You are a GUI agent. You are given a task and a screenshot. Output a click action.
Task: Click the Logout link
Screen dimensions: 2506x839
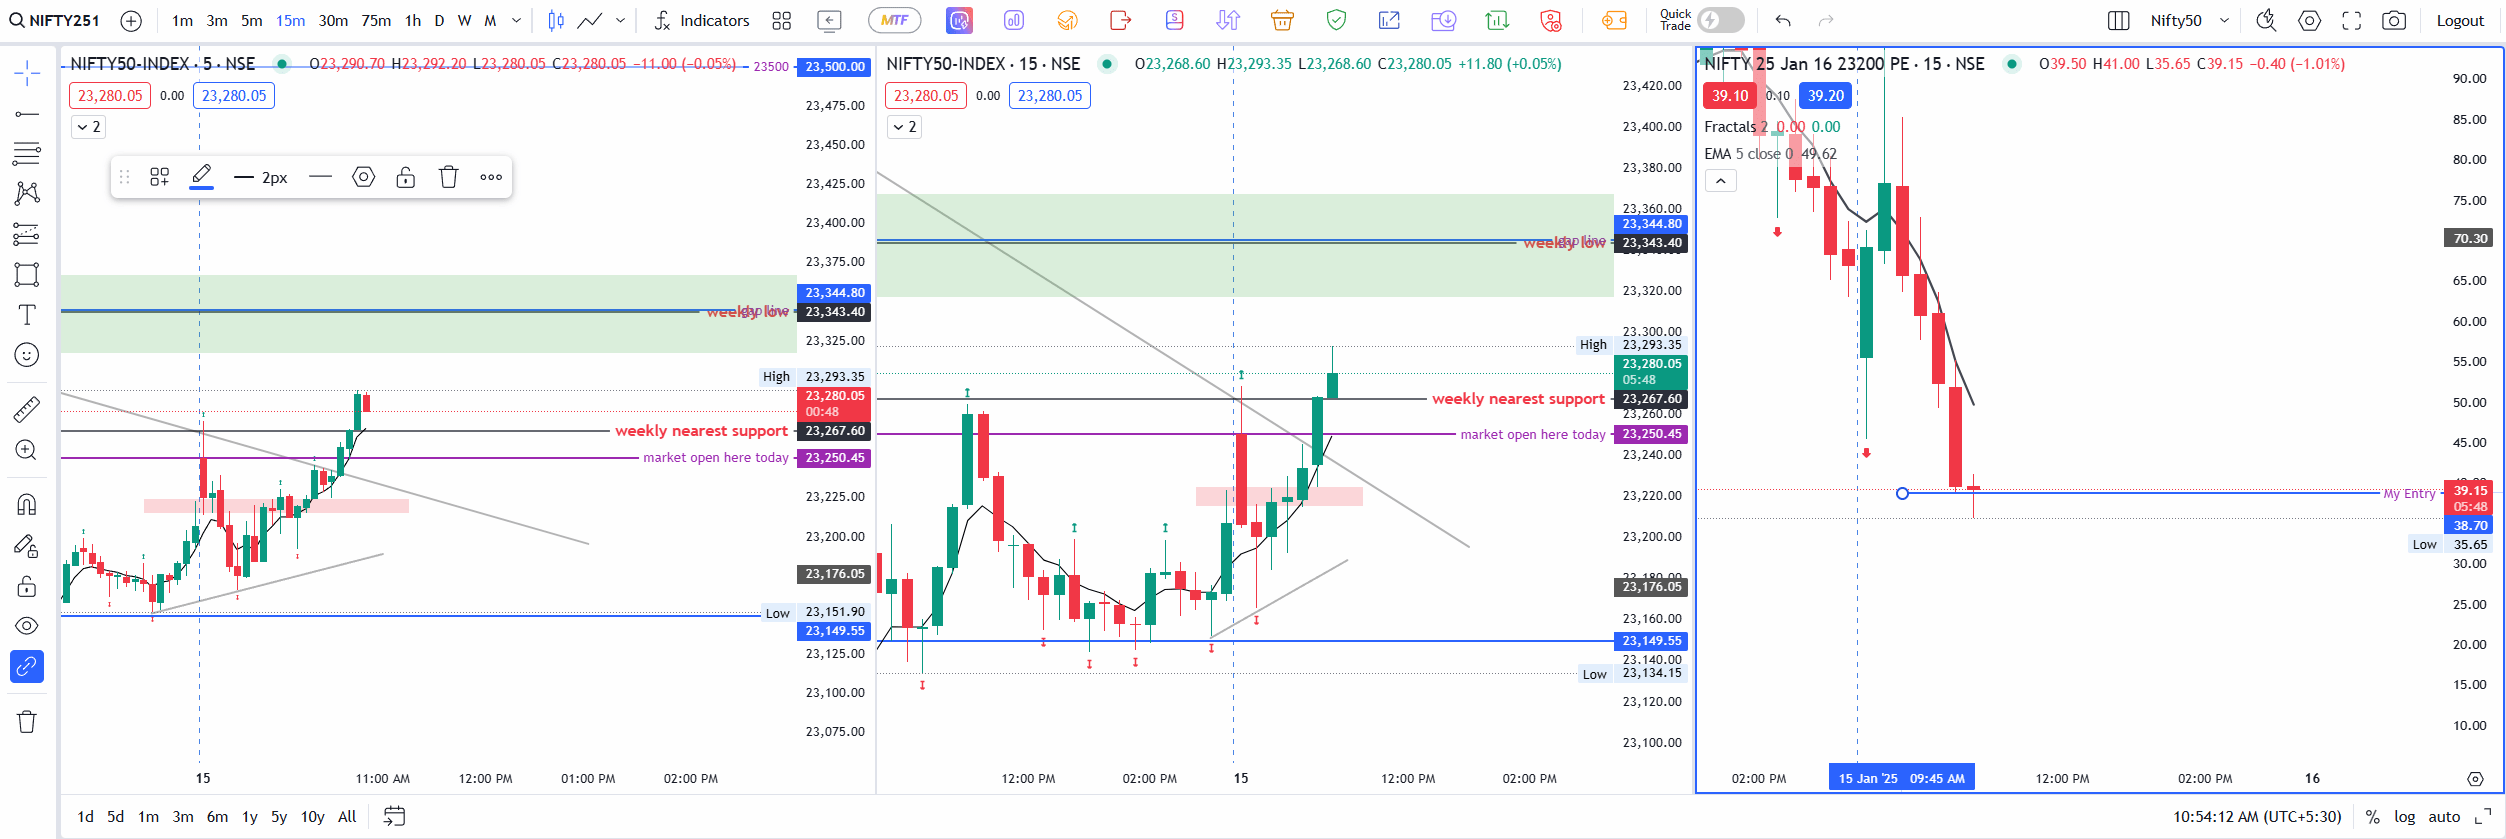(x=2460, y=20)
